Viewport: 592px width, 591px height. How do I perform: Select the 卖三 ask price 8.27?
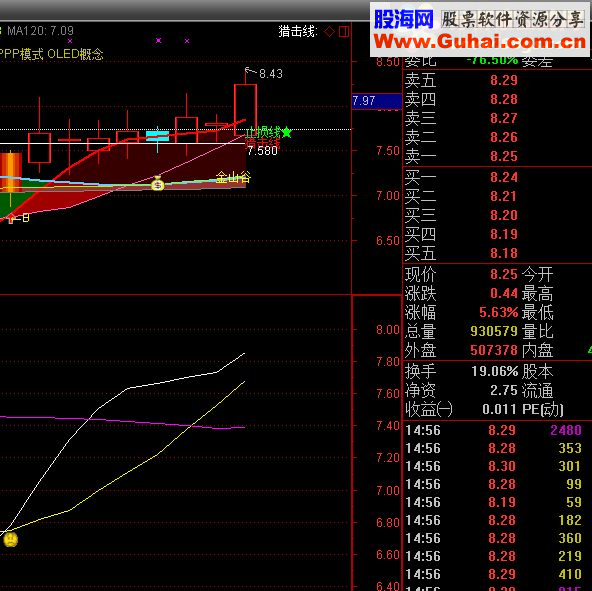click(x=504, y=118)
